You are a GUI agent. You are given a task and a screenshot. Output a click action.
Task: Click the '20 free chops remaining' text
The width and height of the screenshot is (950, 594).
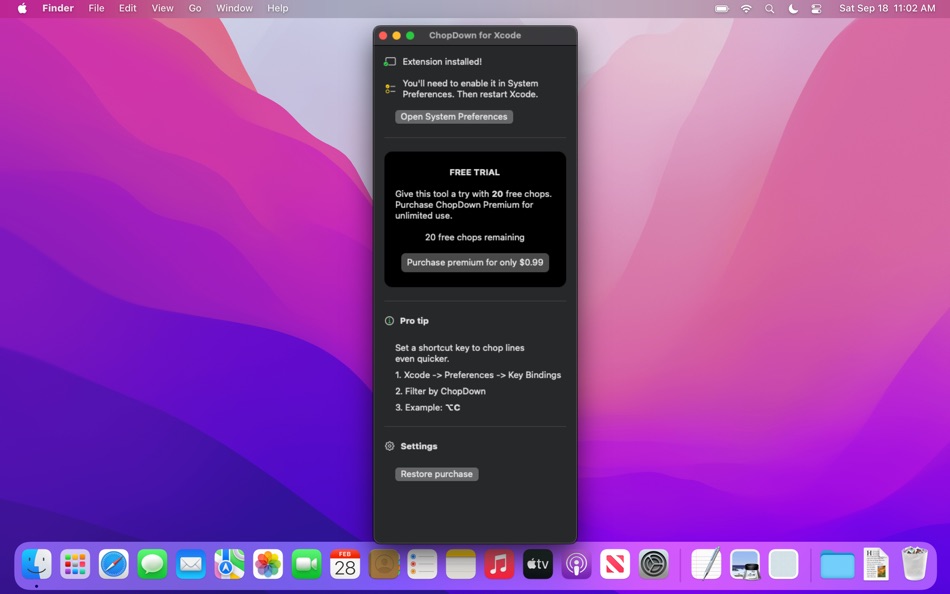[475, 238]
